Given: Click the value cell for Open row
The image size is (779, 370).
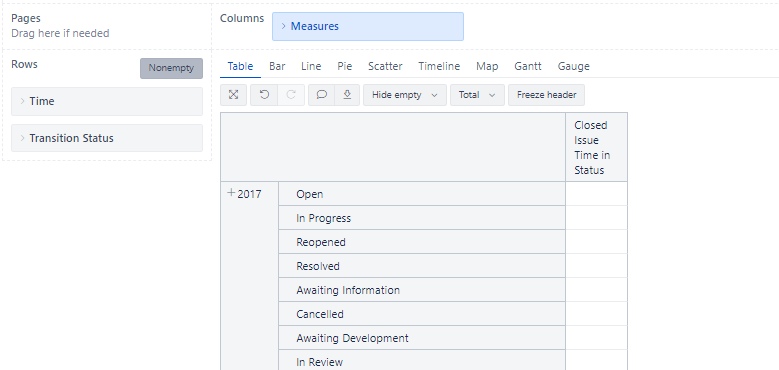Looking at the screenshot, I should click(596, 194).
